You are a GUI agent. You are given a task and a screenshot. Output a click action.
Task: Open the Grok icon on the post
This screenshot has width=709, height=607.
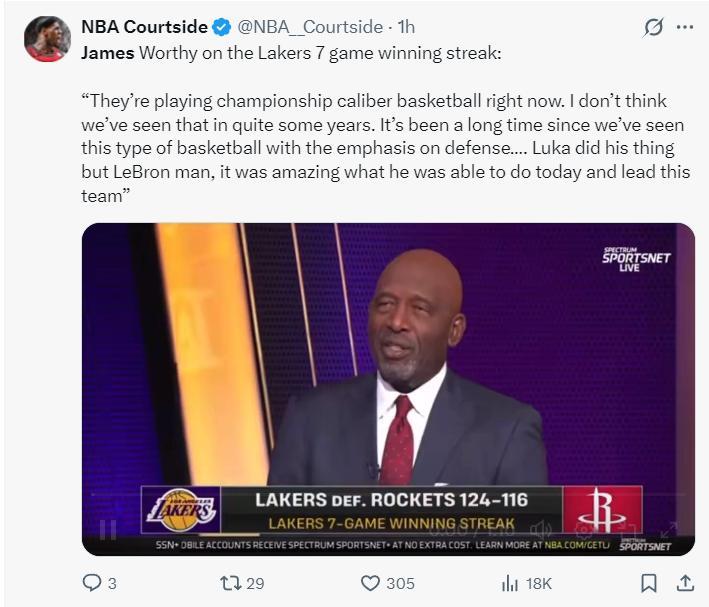(x=653, y=27)
